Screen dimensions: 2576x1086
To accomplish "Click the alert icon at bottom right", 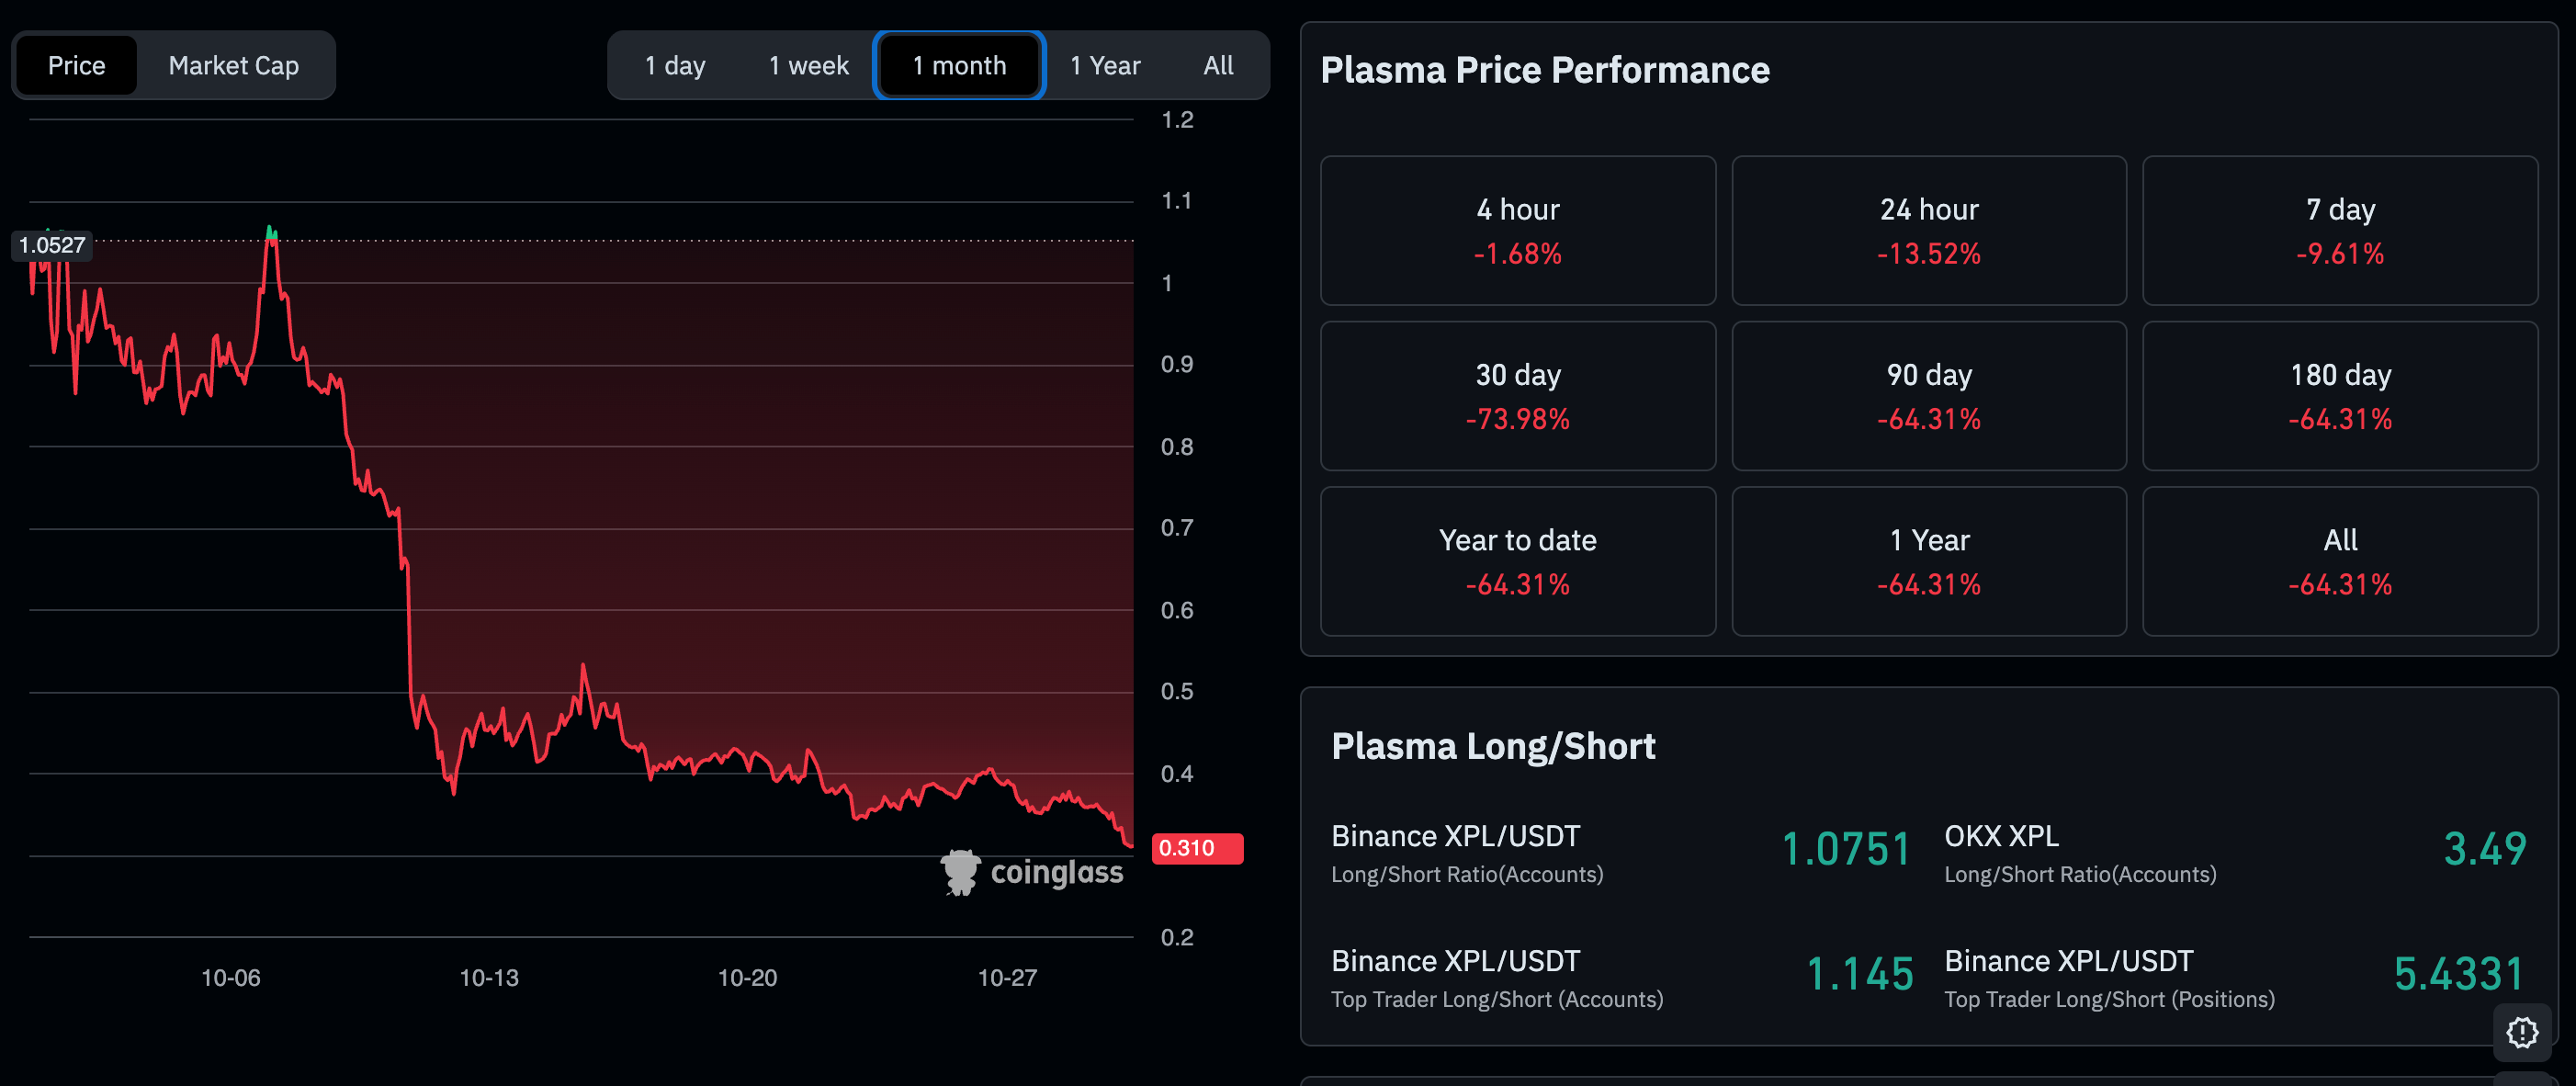I will coord(2521,1032).
